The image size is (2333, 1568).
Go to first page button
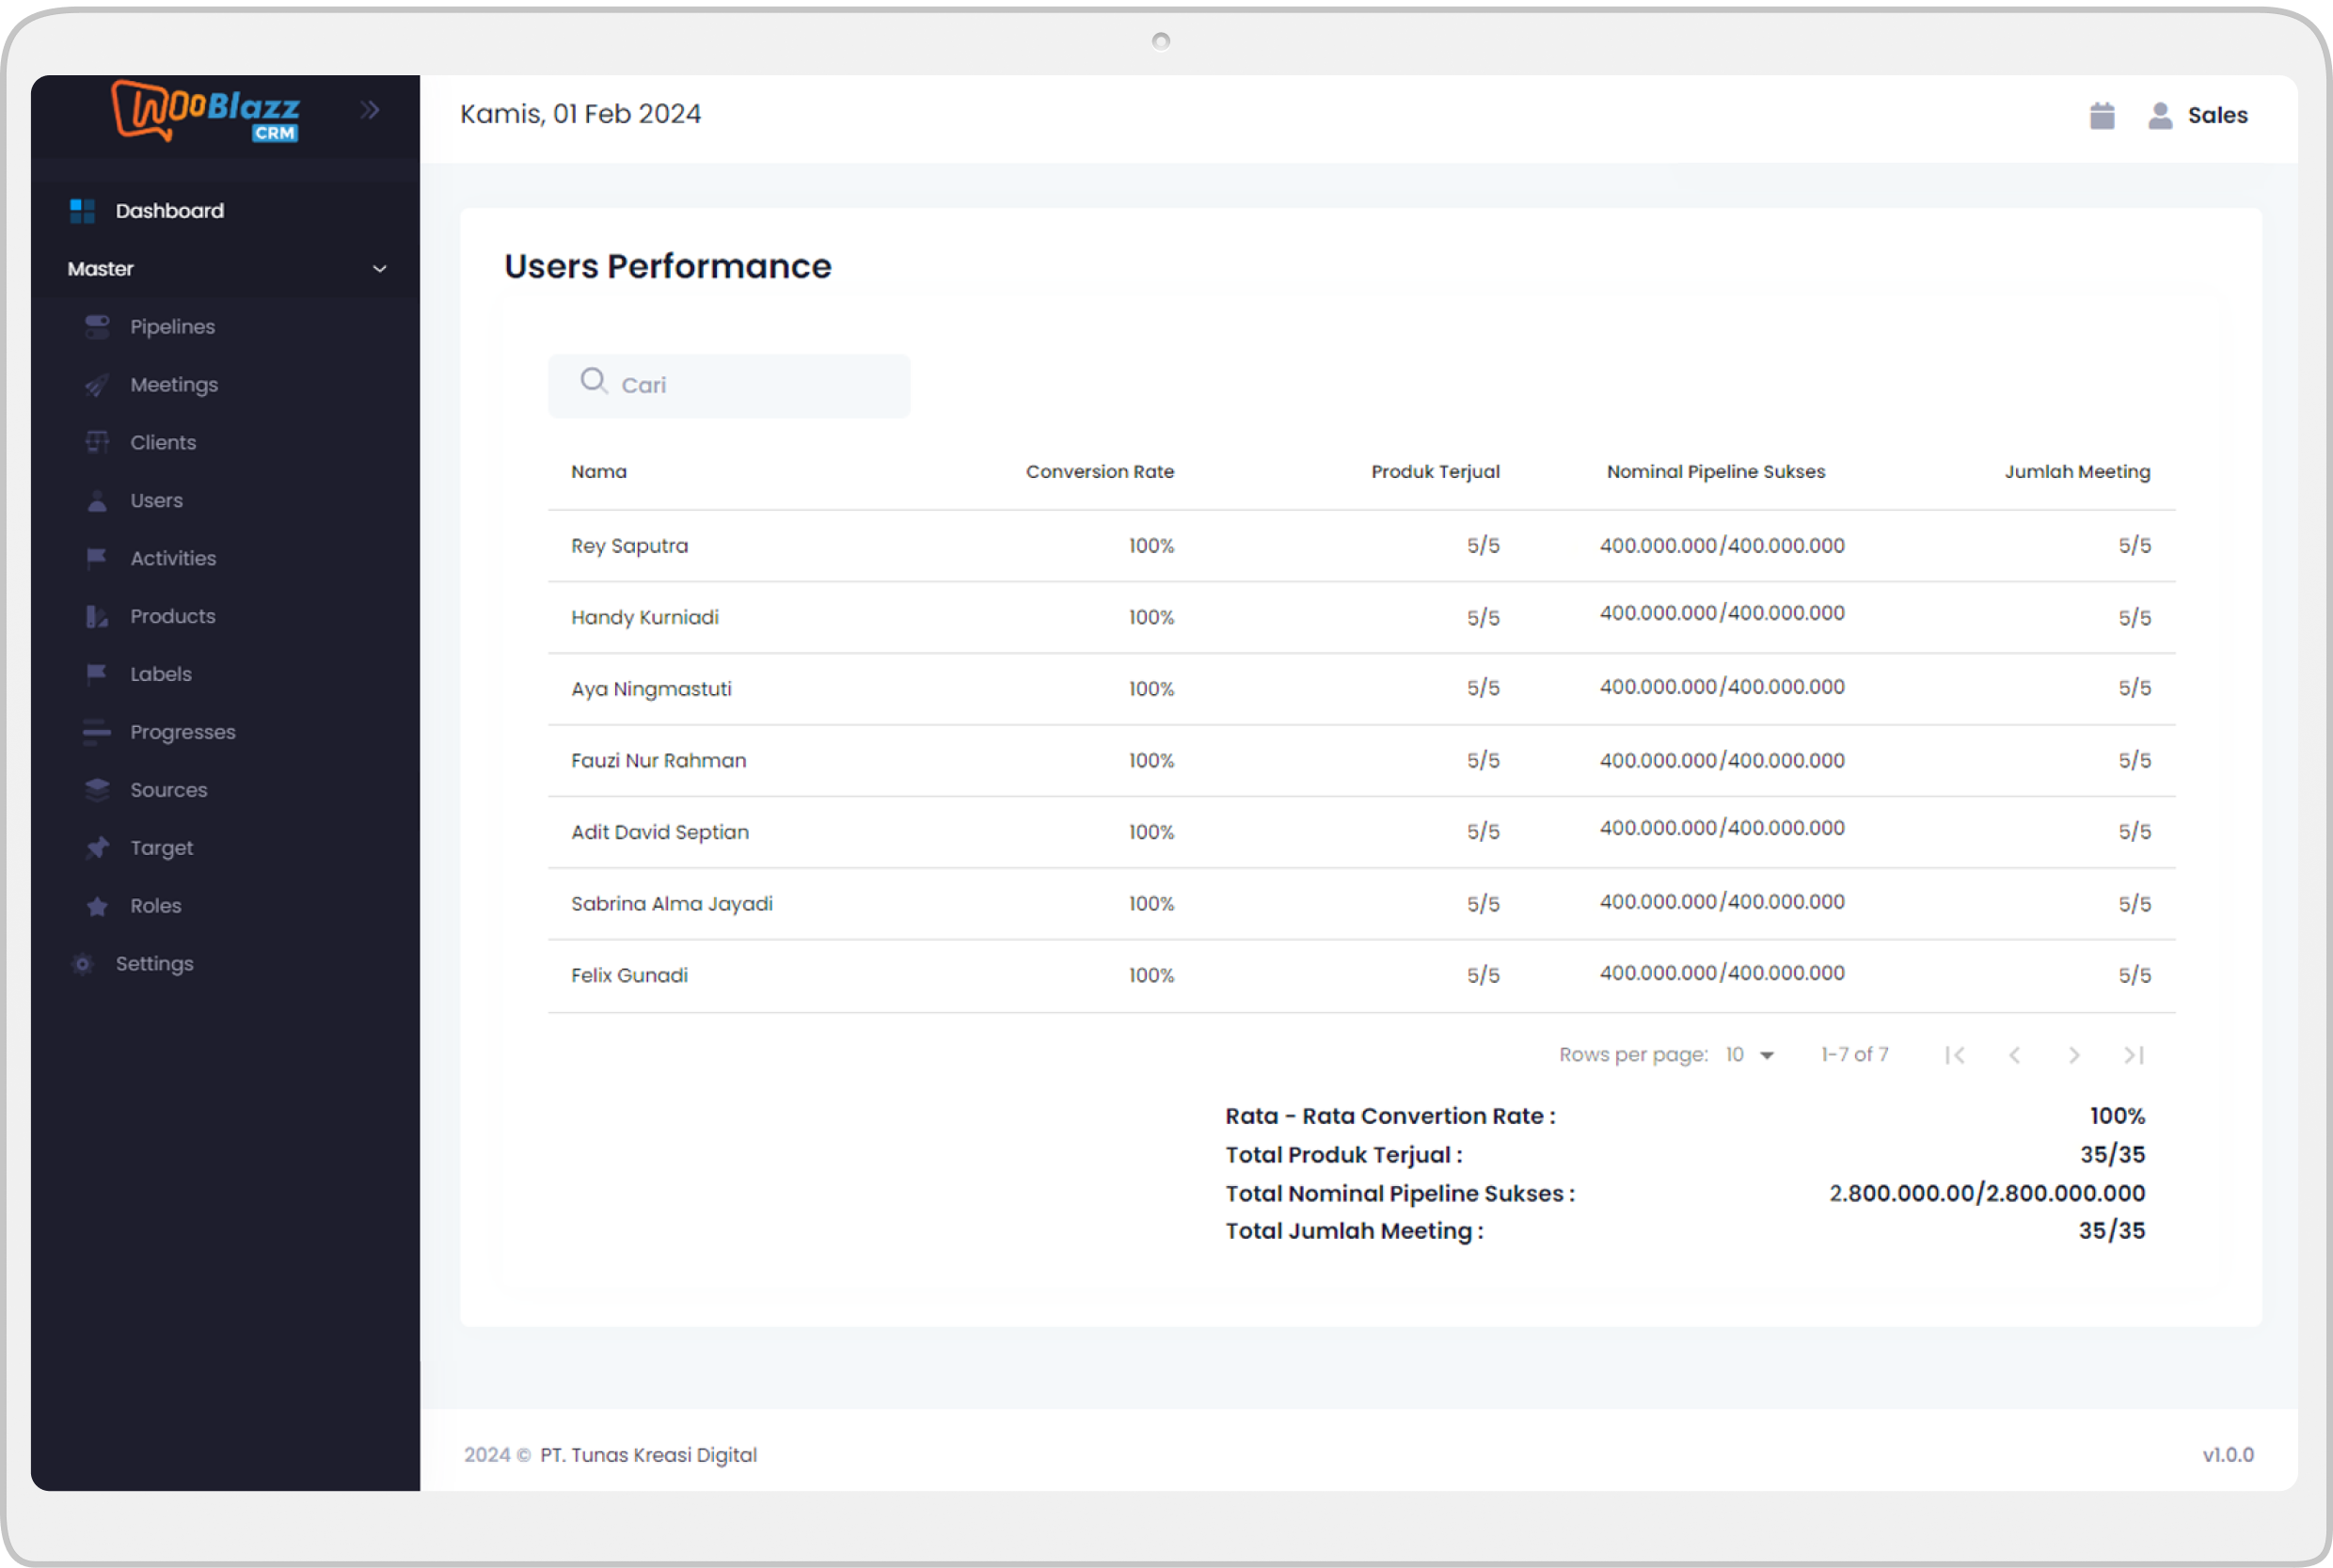1955,1055
